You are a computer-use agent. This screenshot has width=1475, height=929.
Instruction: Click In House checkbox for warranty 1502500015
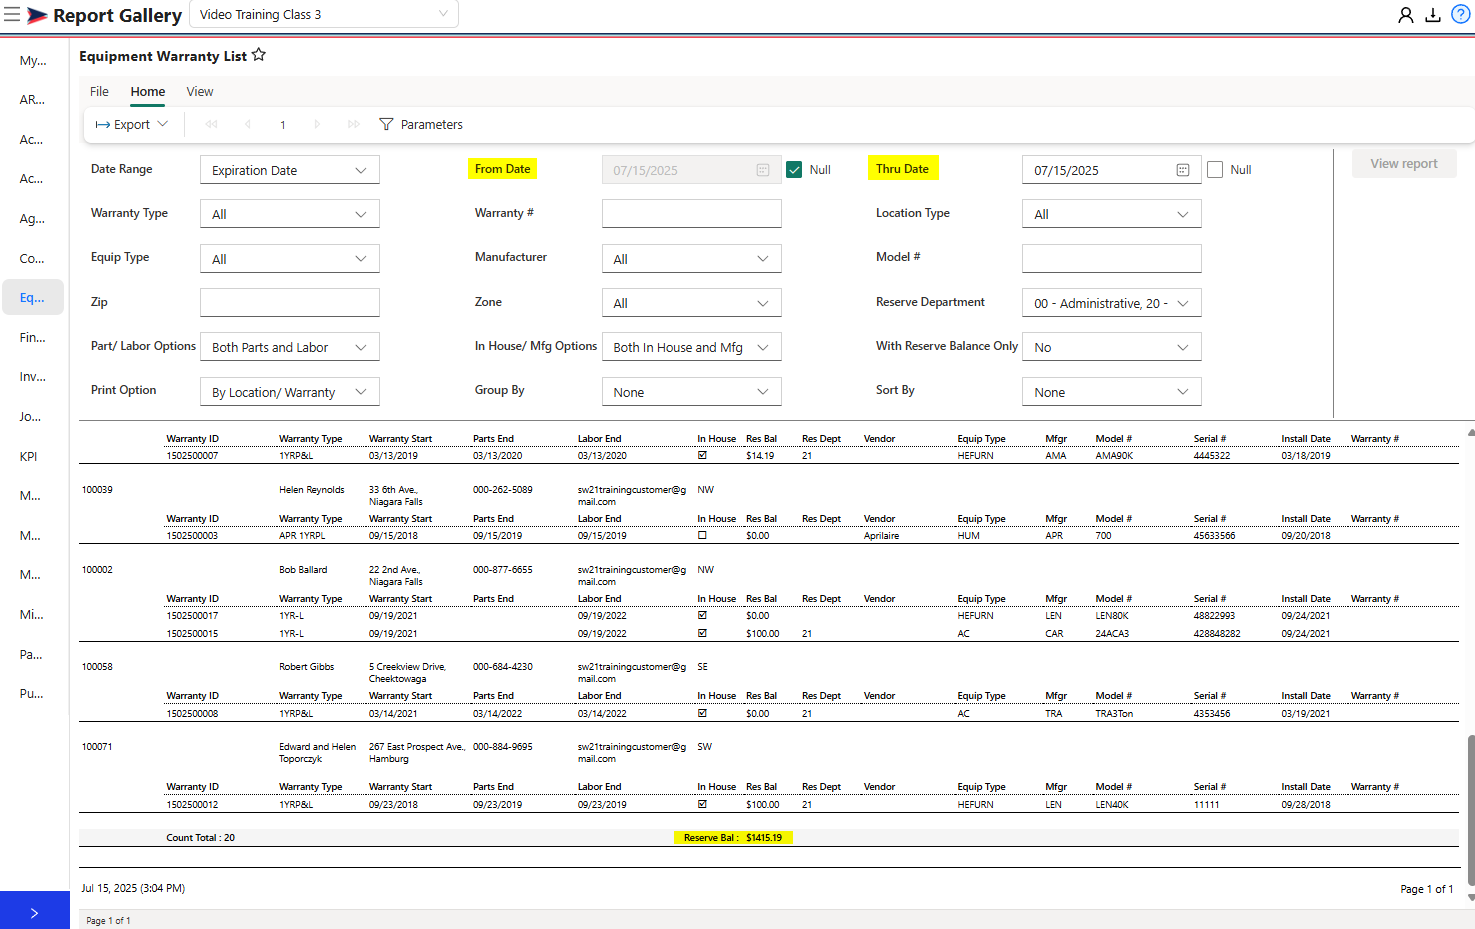(702, 633)
